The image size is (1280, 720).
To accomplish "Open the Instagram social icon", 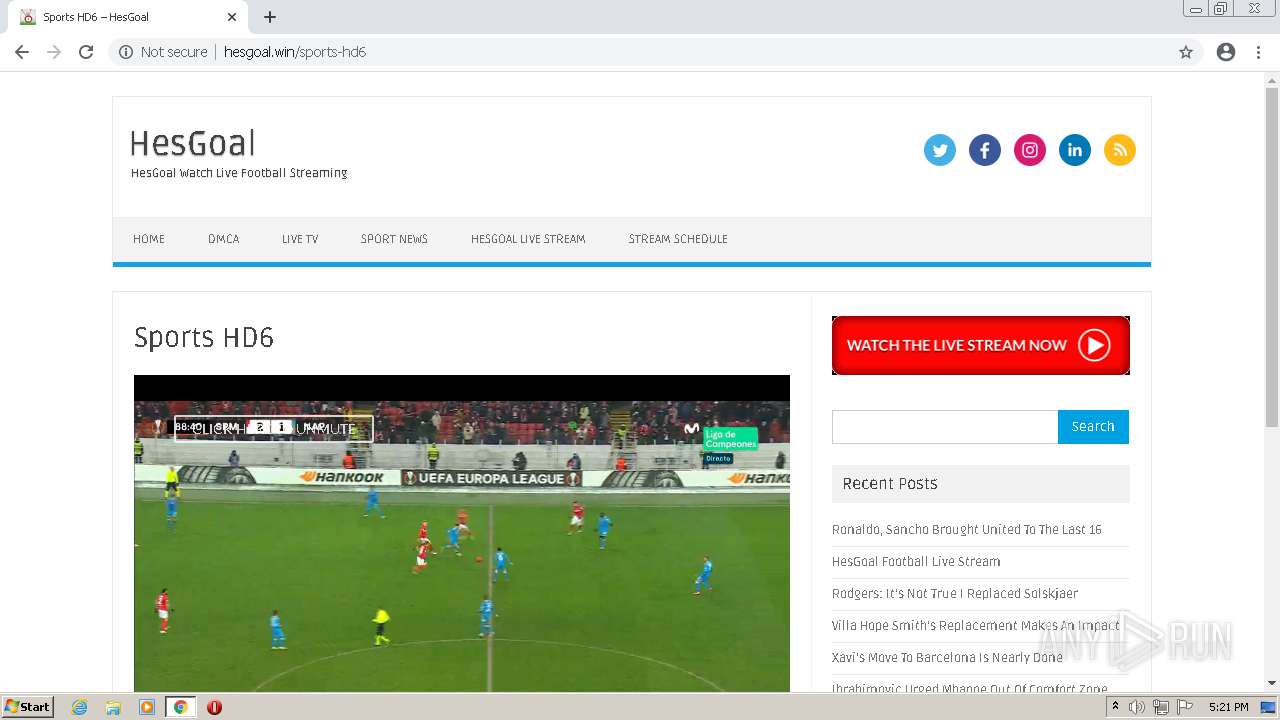I will 1029,150.
